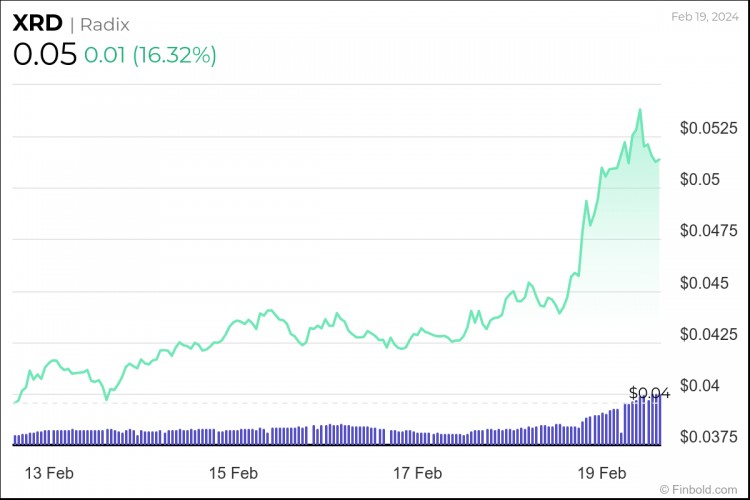
Task: Click the $0.04 dashed reference line label
Action: click(x=648, y=393)
